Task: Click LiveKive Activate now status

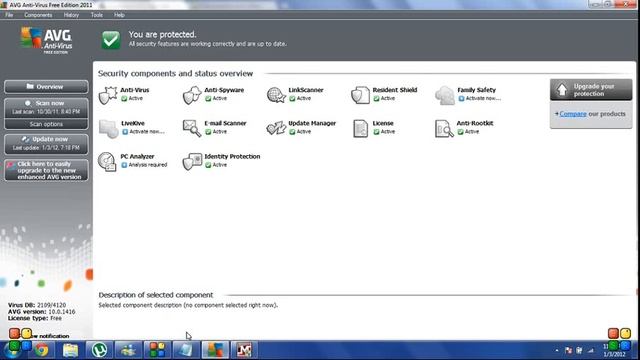Action: coord(144,131)
